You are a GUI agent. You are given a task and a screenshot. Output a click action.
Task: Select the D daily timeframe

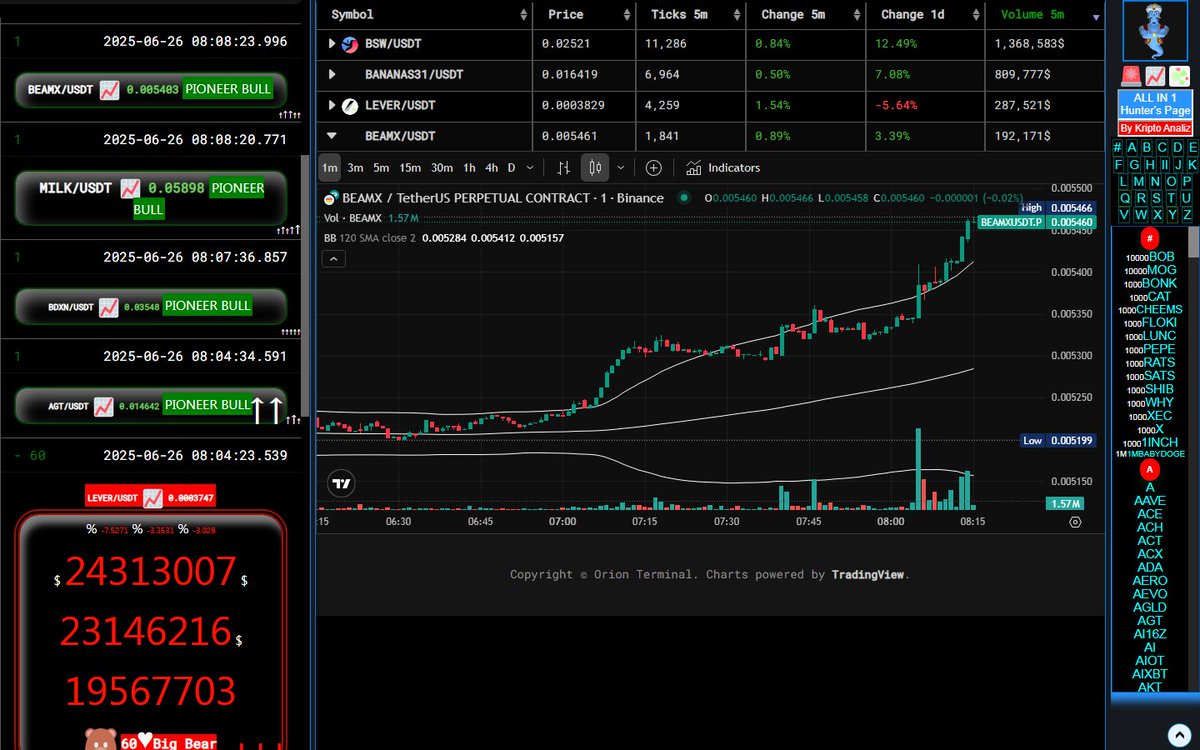(511, 168)
